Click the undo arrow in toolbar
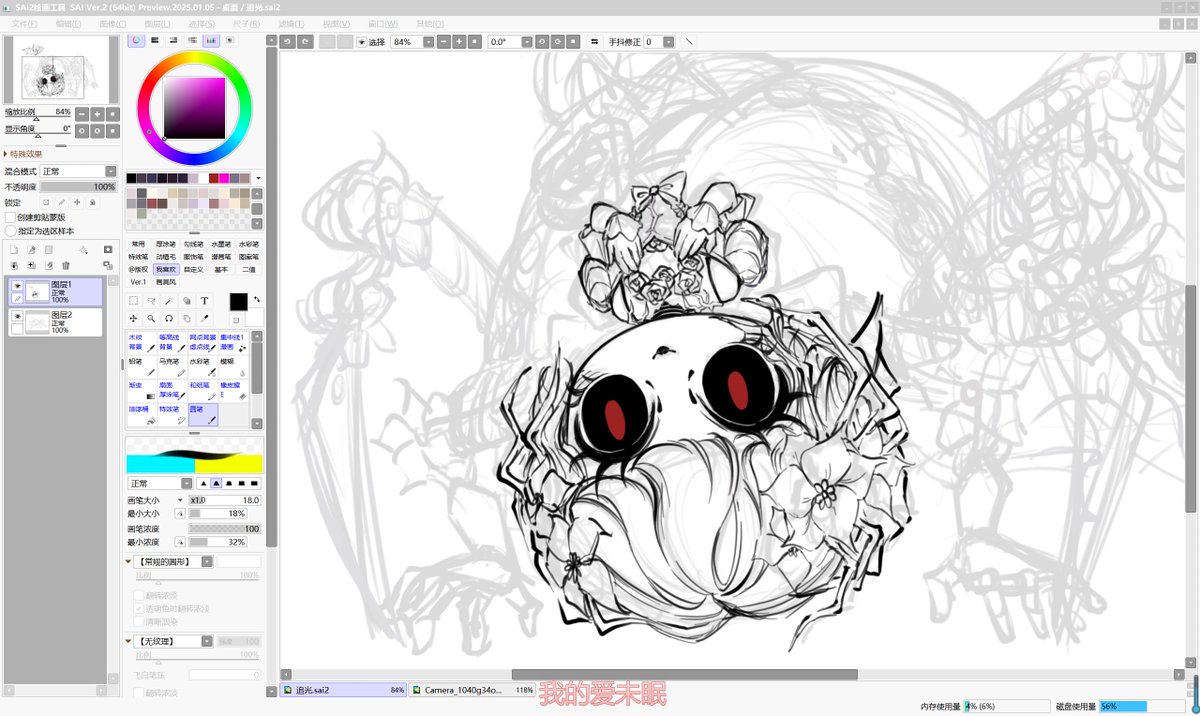This screenshot has height=716, width=1200. coord(288,42)
